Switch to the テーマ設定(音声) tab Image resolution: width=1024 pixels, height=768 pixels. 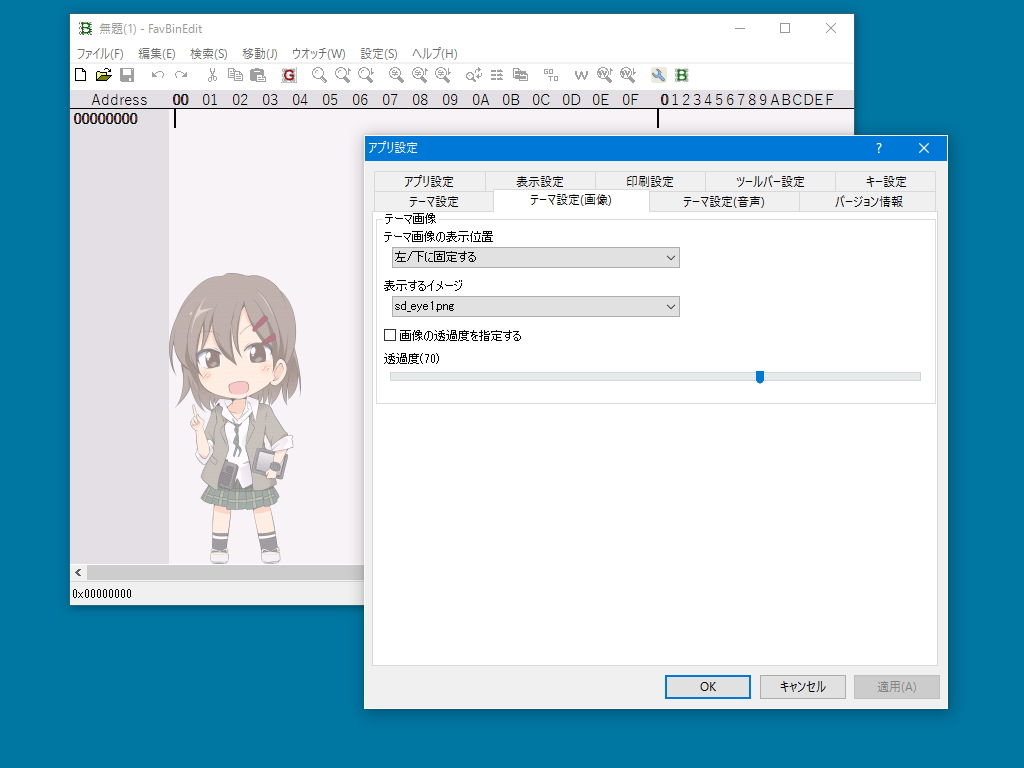722,201
